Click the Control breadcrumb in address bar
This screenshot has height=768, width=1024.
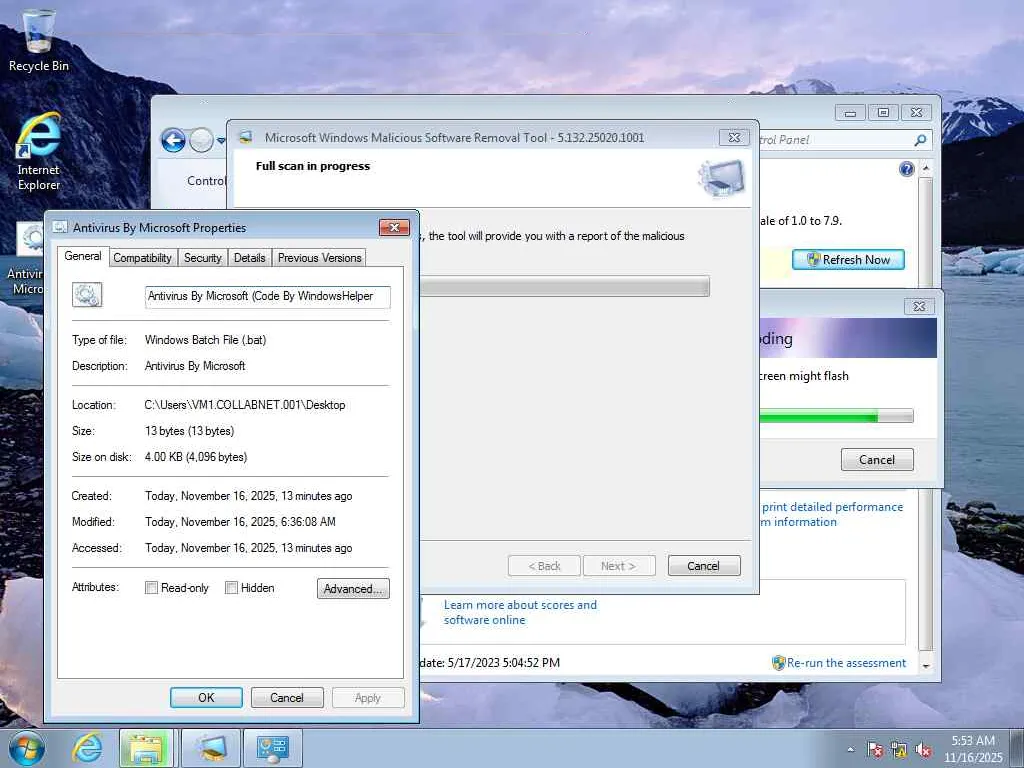[206, 180]
